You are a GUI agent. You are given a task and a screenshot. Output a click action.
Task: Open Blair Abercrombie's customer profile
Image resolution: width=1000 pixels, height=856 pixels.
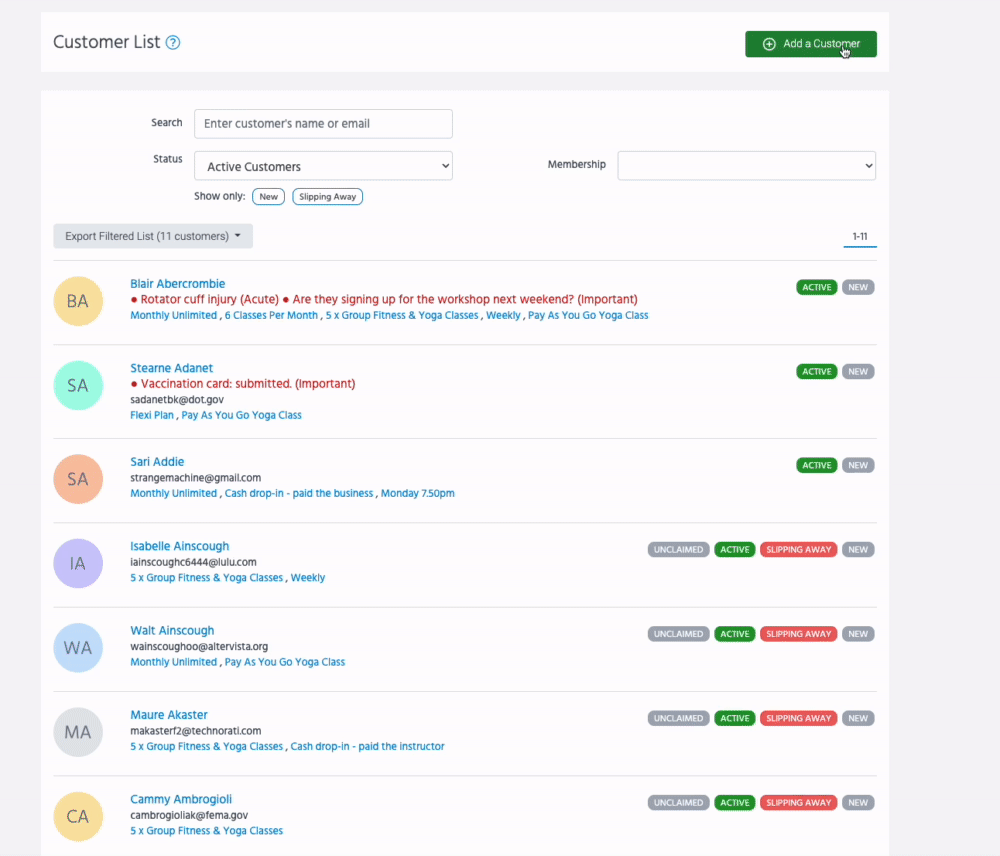(x=177, y=284)
